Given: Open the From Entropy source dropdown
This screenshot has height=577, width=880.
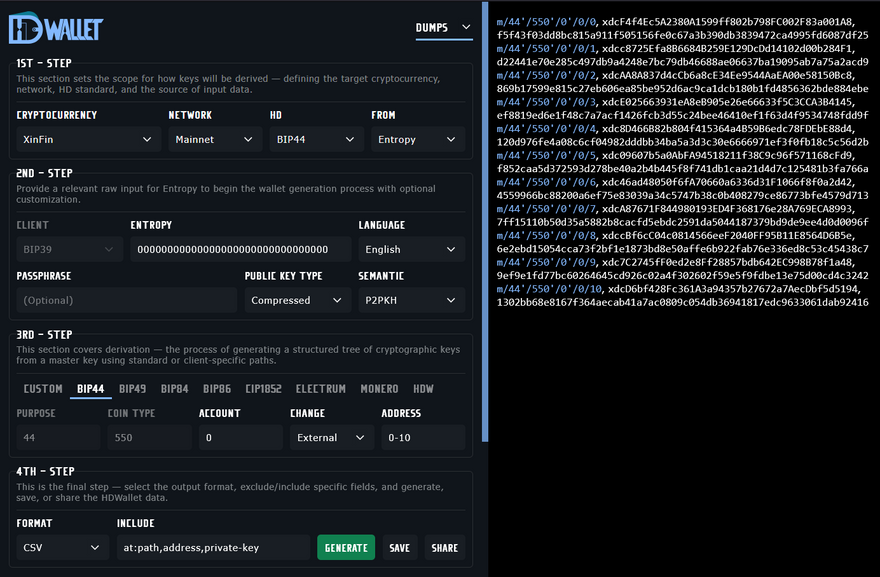Looking at the screenshot, I should [x=416, y=140].
